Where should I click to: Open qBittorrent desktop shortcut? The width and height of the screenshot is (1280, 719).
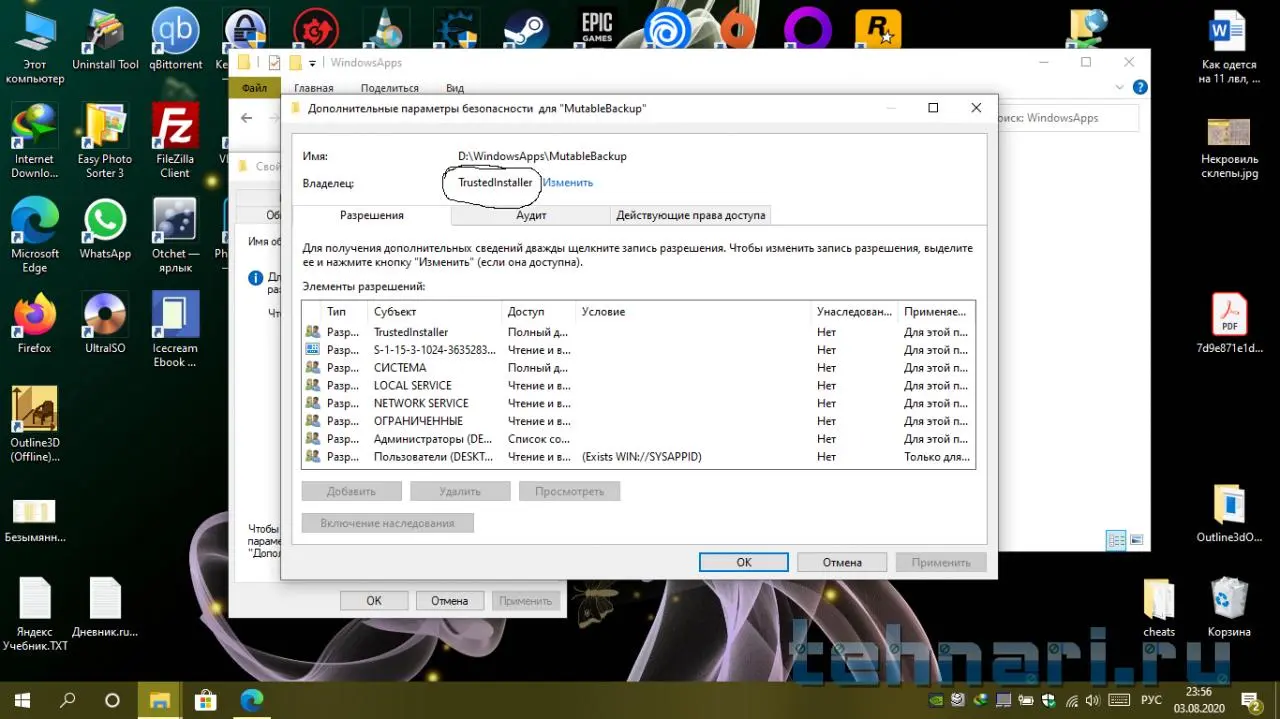pyautogui.click(x=175, y=40)
